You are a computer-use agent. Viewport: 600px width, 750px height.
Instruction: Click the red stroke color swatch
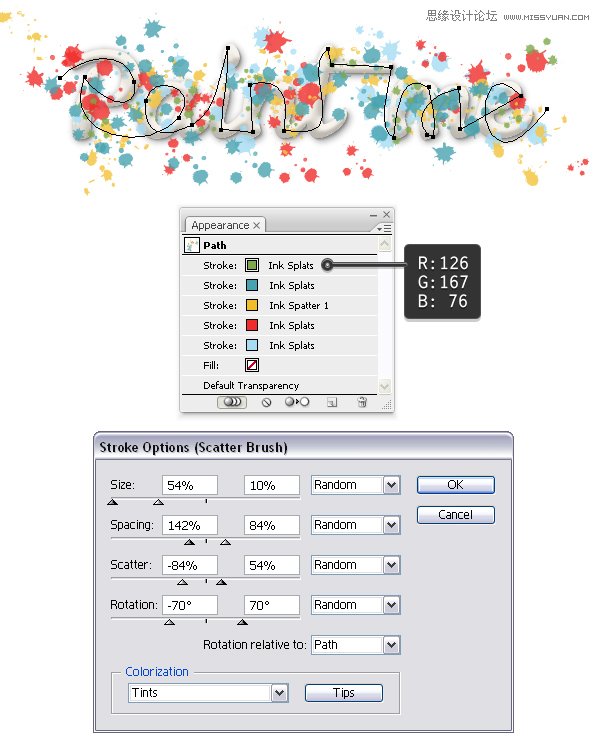[x=252, y=325]
